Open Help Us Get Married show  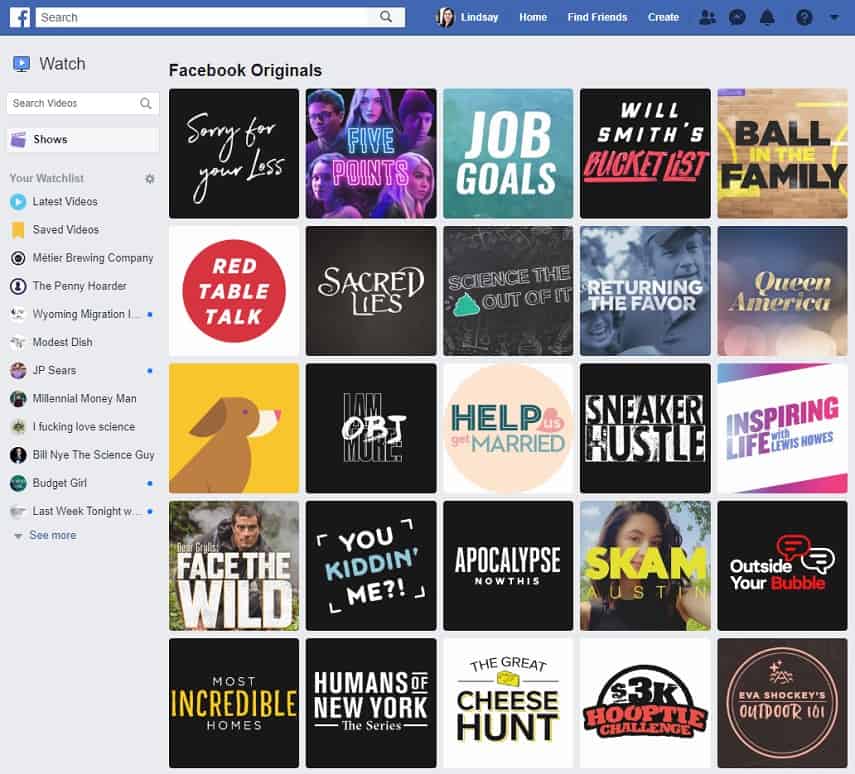coord(508,428)
